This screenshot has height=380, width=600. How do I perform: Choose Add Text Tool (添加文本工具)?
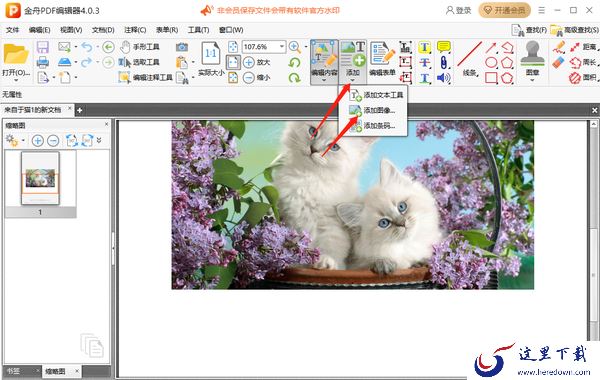click(373, 95)
